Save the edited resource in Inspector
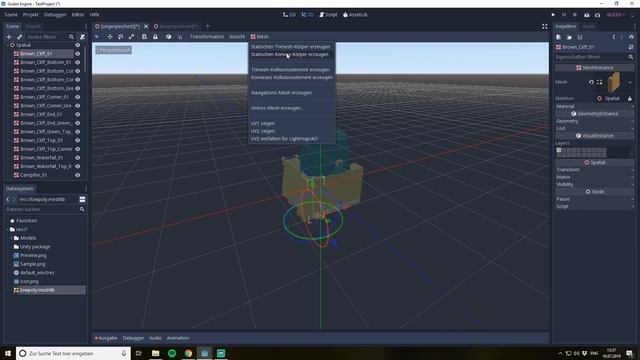The height and width of the screenshot is (360, 640). 580,37
